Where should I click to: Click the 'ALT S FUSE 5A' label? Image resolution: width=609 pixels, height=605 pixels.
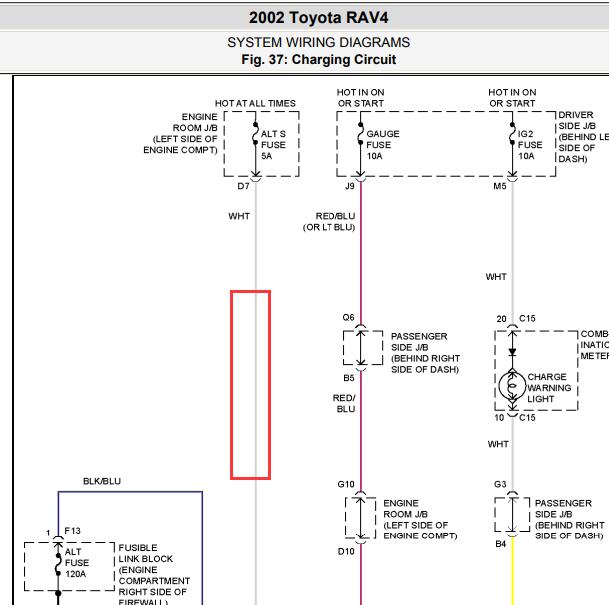coord(273,145)
